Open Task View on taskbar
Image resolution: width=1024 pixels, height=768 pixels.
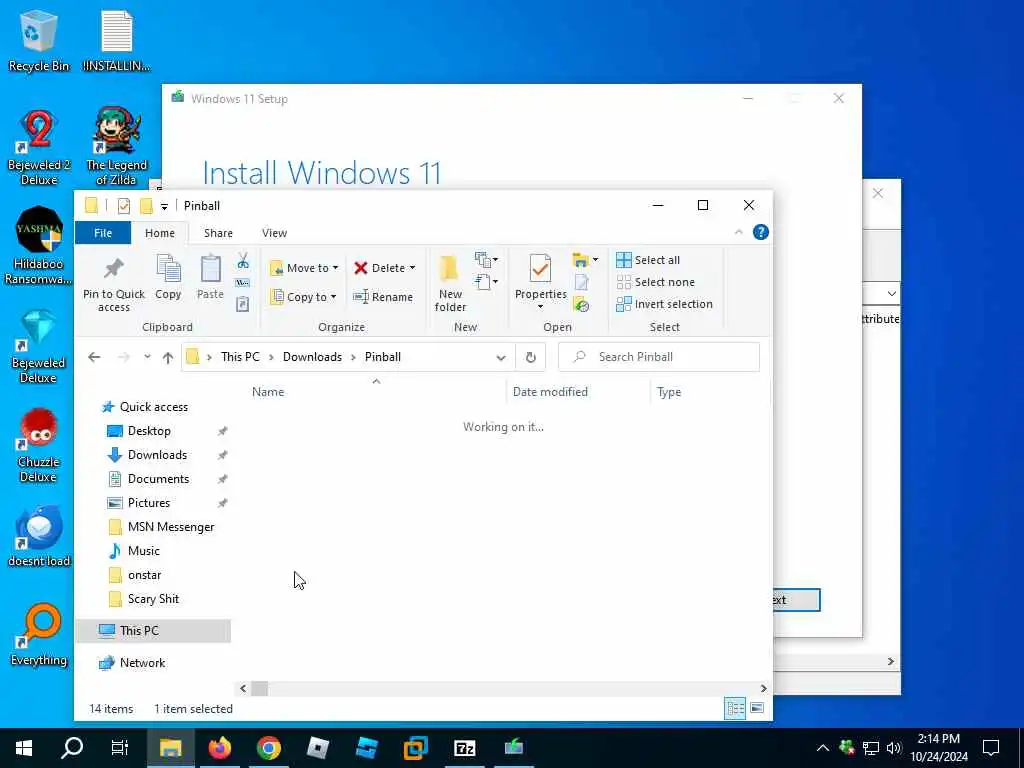click(x=120, y=748)
